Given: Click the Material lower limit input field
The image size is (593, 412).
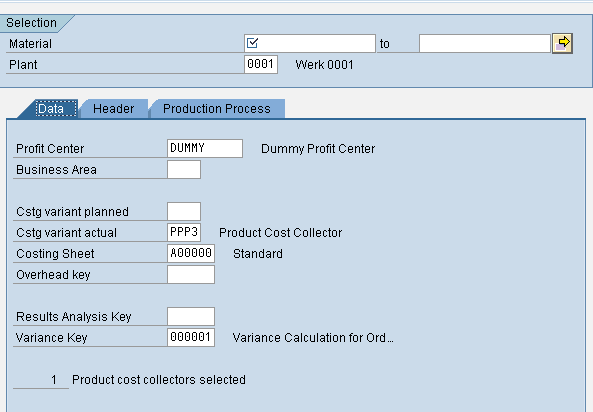Looking at the screenshot, I should coord(310,44).
